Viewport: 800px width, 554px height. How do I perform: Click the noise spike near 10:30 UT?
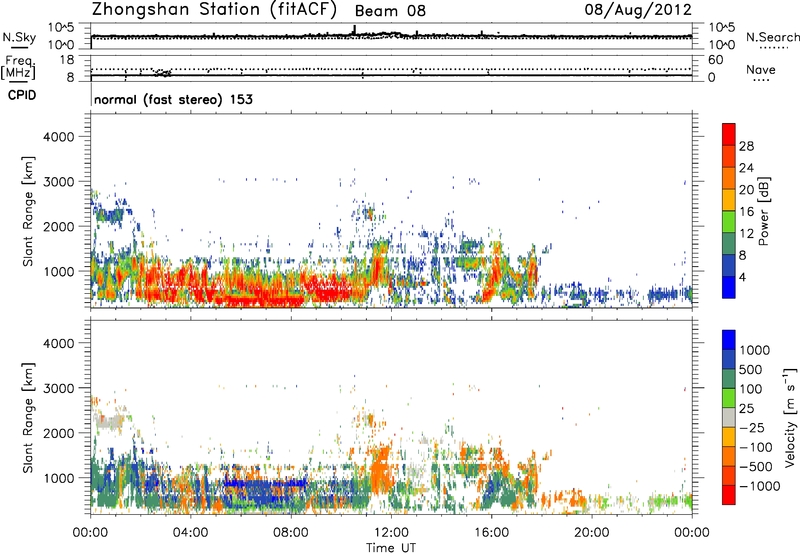[355, 30]
